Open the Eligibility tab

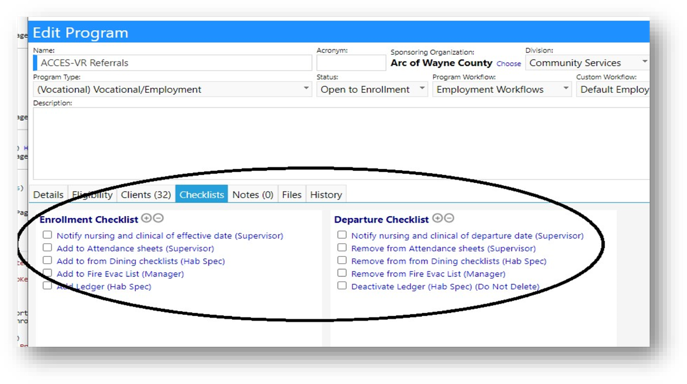(92, 195)
